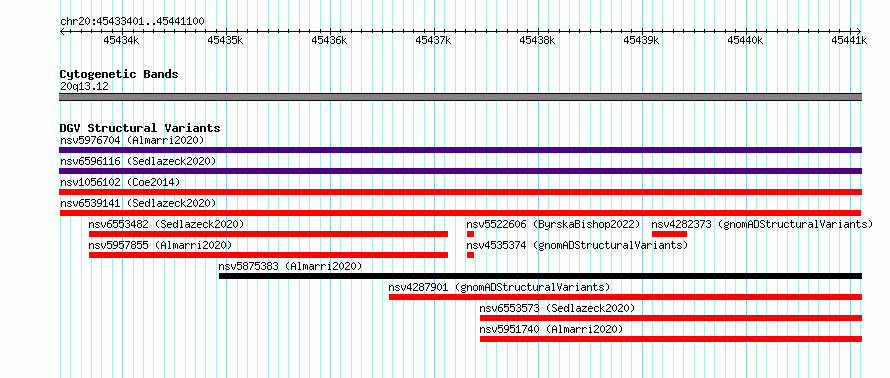Image resolution: width=890 pixels, height=378 pixels.
Task: Open nsv4282373 (gnomADStructuralVariants) label
Action: click(762, 224)
